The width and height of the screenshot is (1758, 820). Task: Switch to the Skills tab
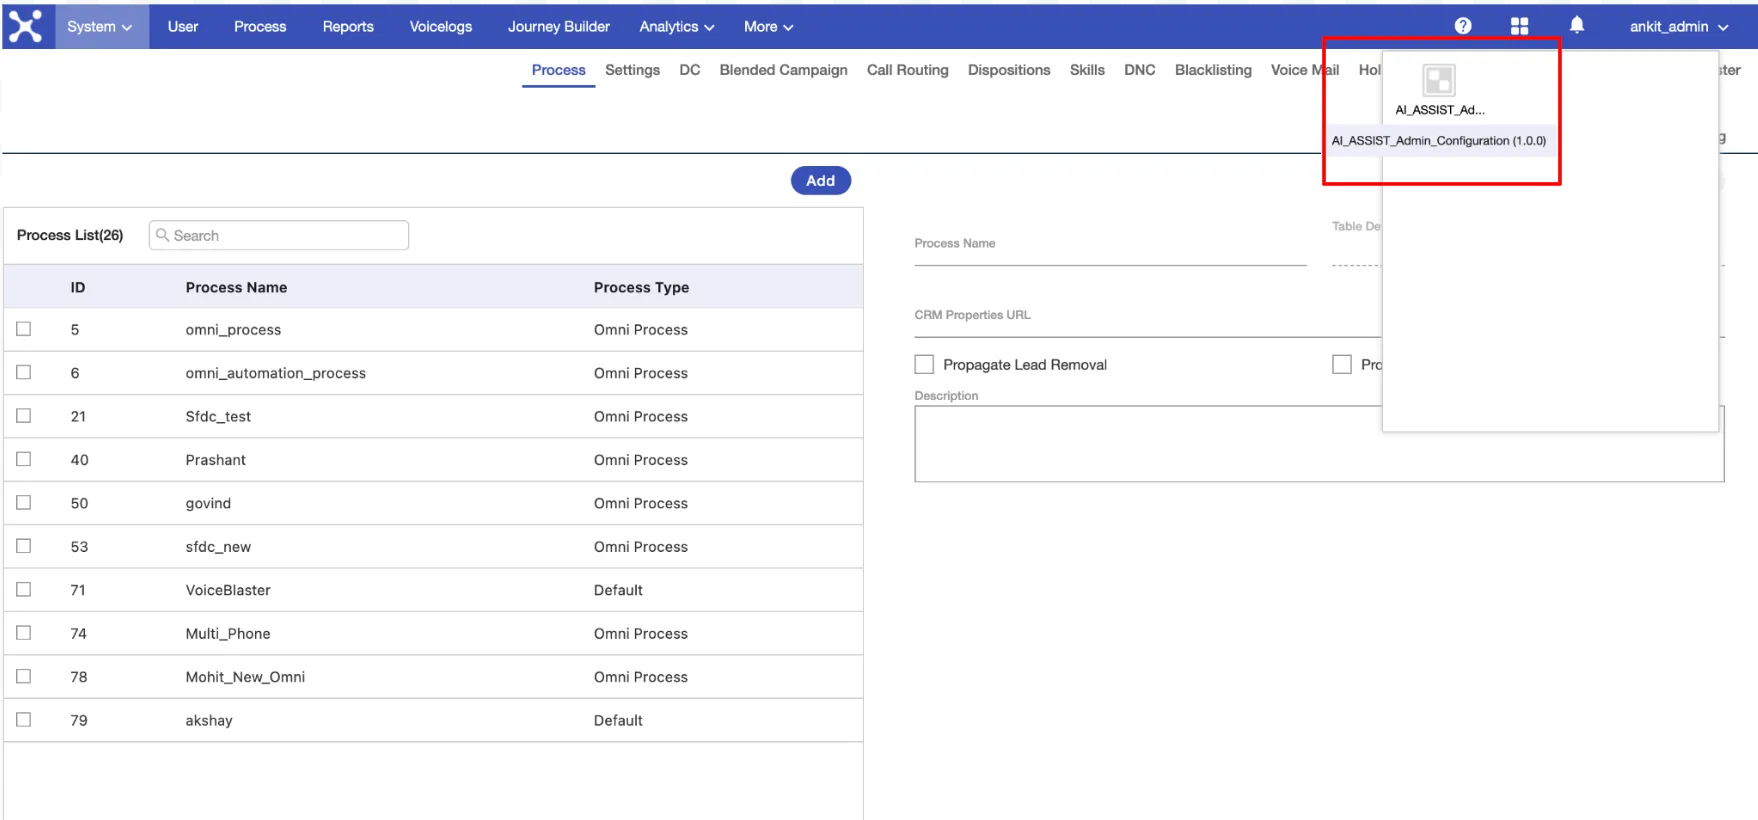click(x=1087, y=70)
